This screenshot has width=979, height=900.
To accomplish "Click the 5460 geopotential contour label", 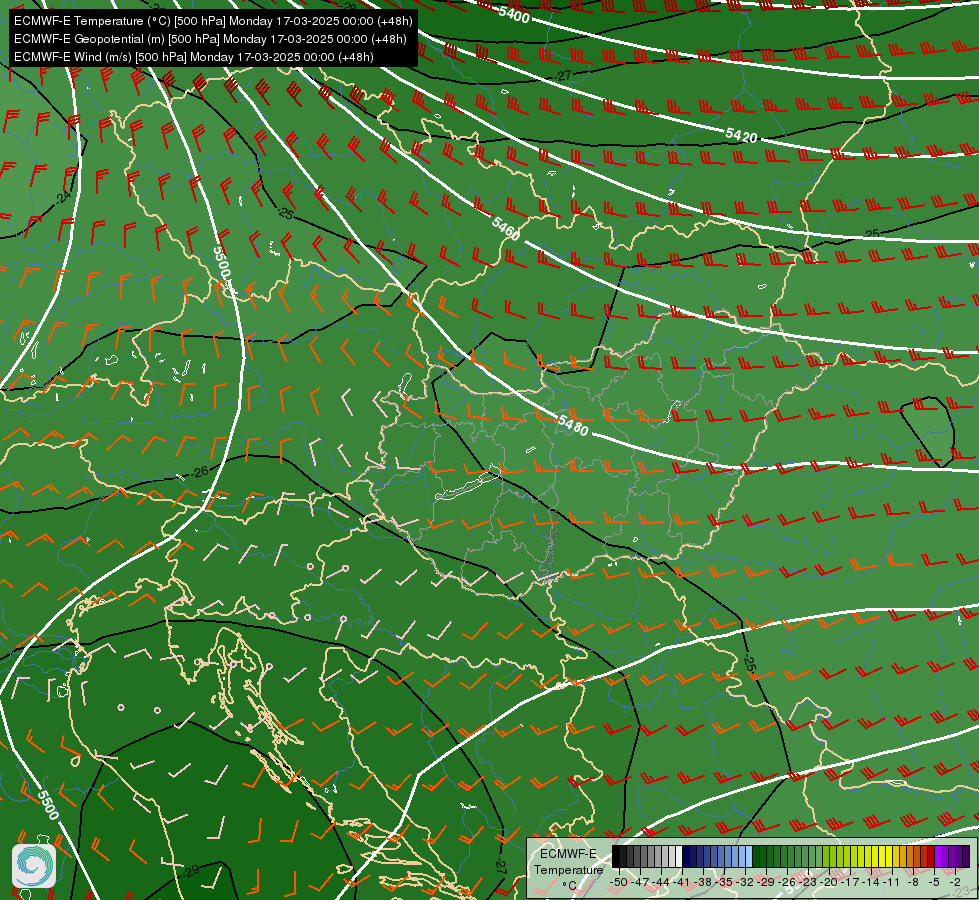I will tap(506, 228).
